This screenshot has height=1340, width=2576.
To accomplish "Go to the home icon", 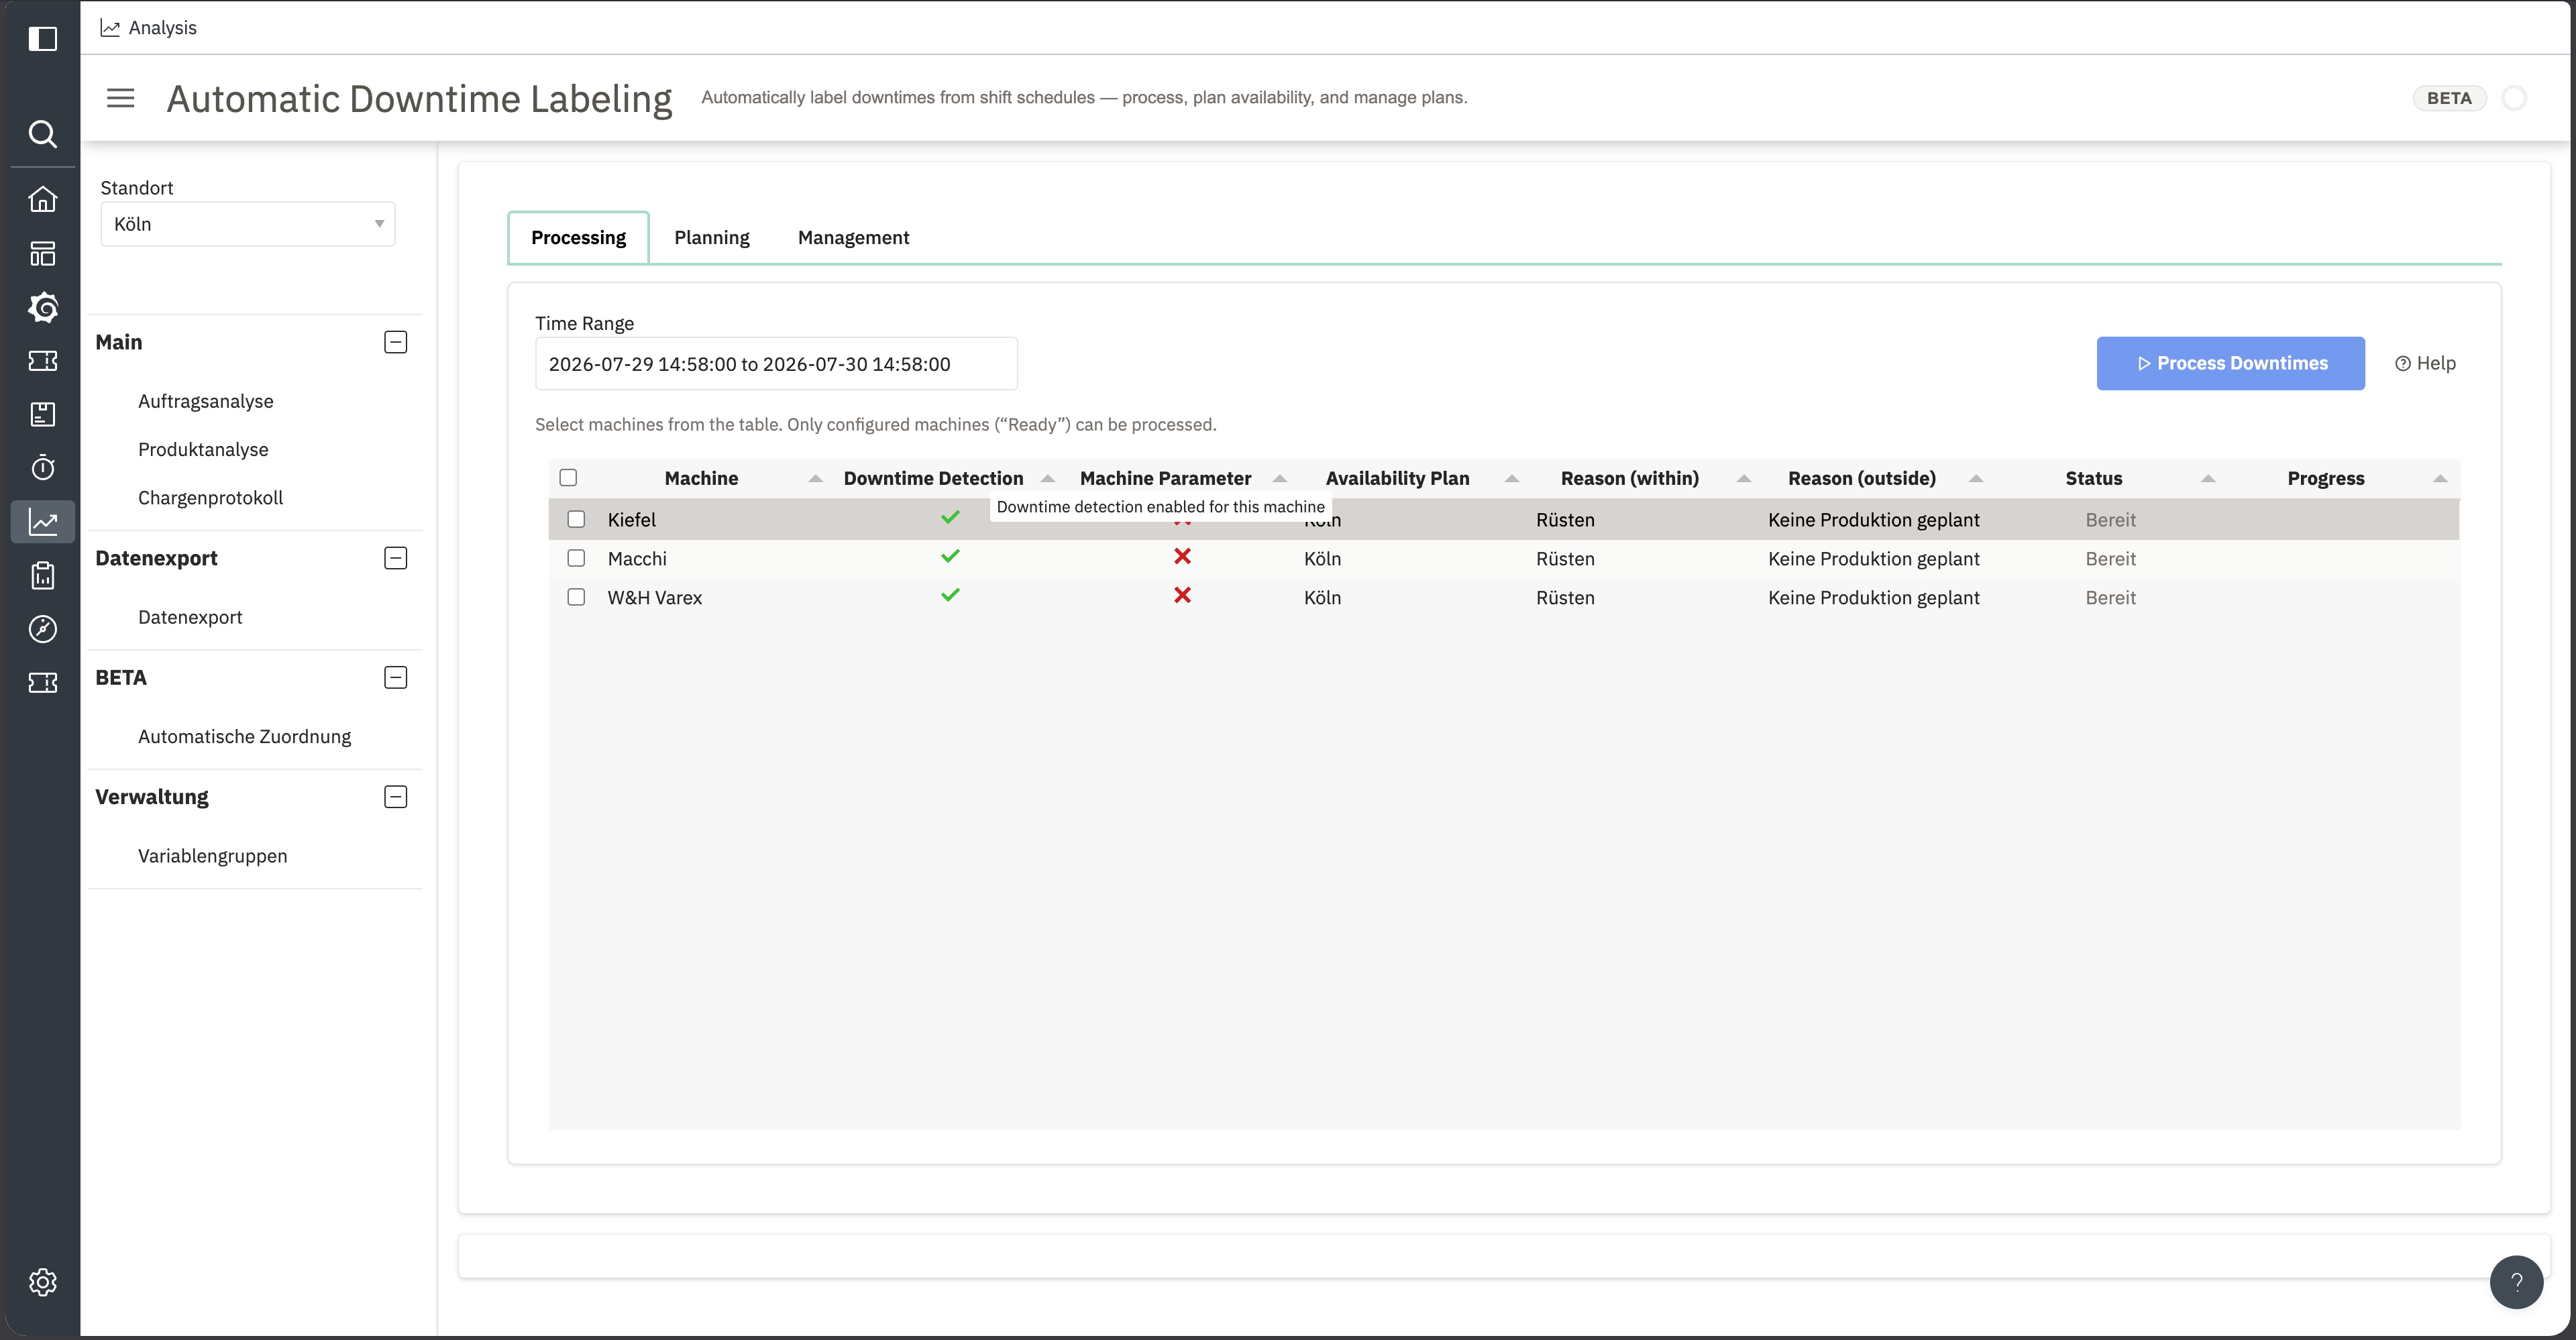I will click(42, 199).
